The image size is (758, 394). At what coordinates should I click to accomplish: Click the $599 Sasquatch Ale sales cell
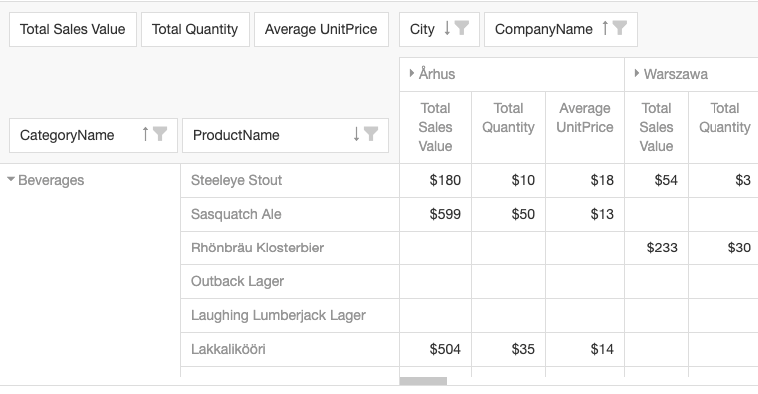click(x=435, y=214)
